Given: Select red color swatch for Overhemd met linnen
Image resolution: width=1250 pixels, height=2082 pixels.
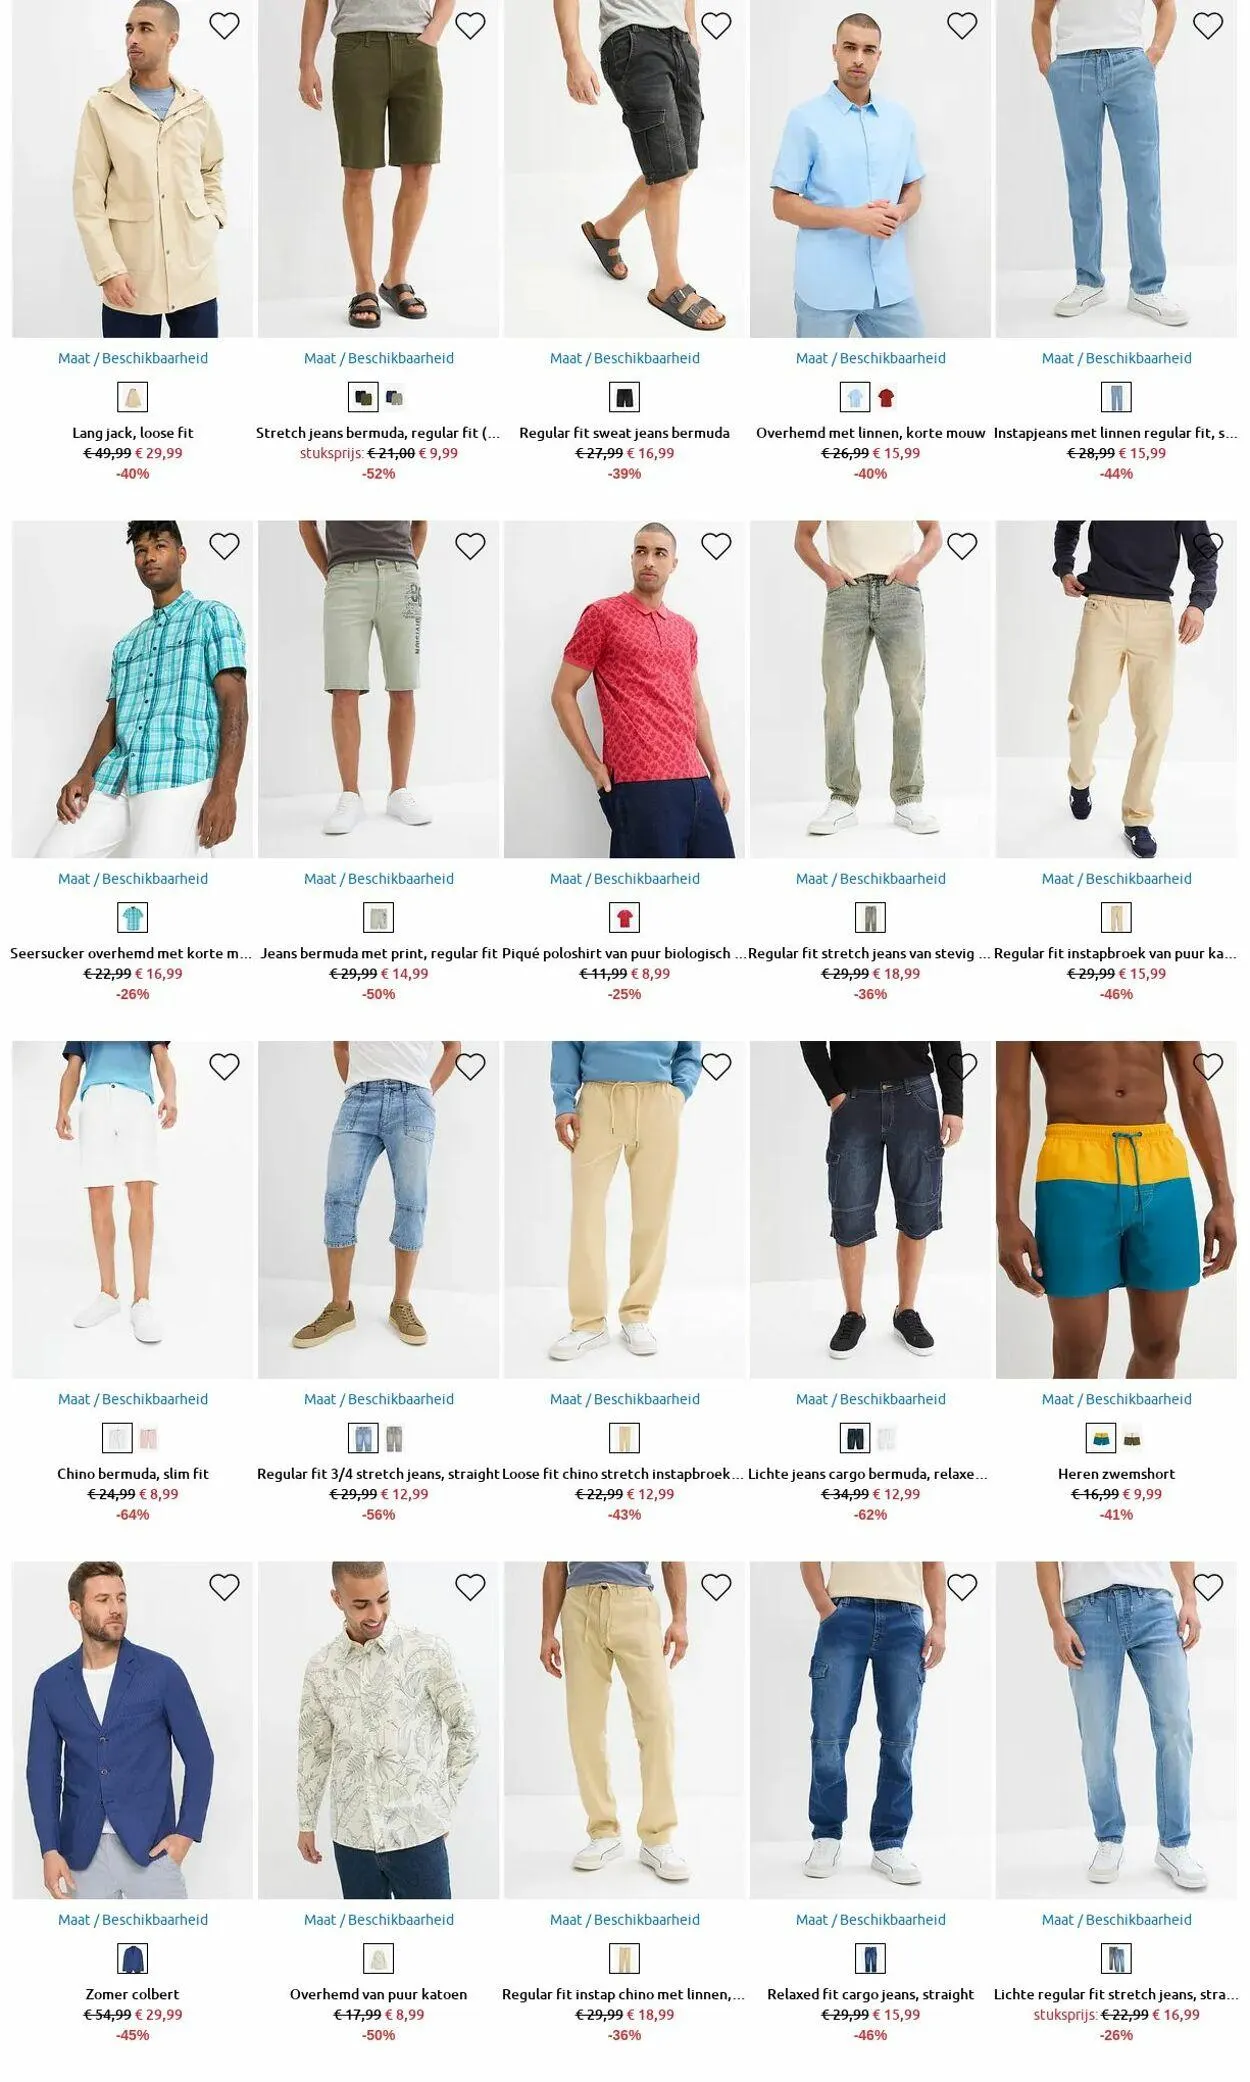Looking at the screenshot, I should point(886,398).
